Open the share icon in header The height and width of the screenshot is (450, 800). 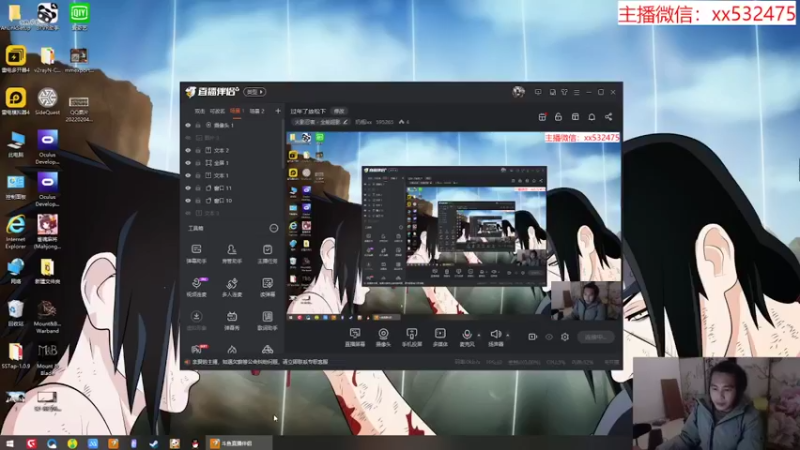(609, 117)
